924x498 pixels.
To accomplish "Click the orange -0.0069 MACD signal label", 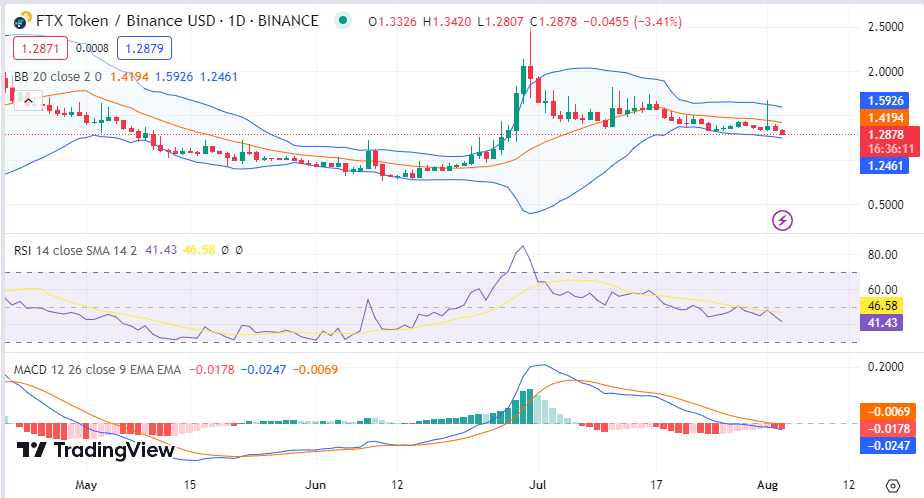I will [888, 411].
